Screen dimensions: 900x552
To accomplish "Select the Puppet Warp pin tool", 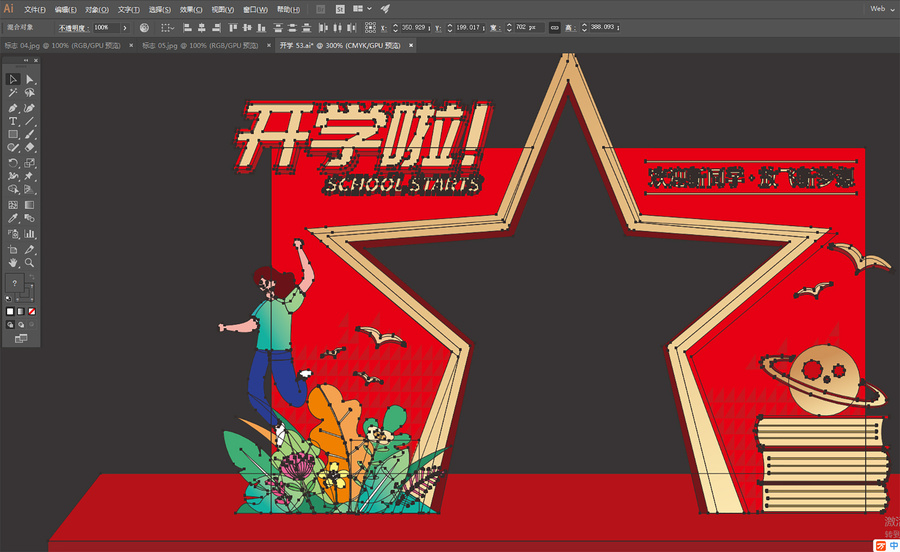I will pyautogui.click(x=30, y=176).
